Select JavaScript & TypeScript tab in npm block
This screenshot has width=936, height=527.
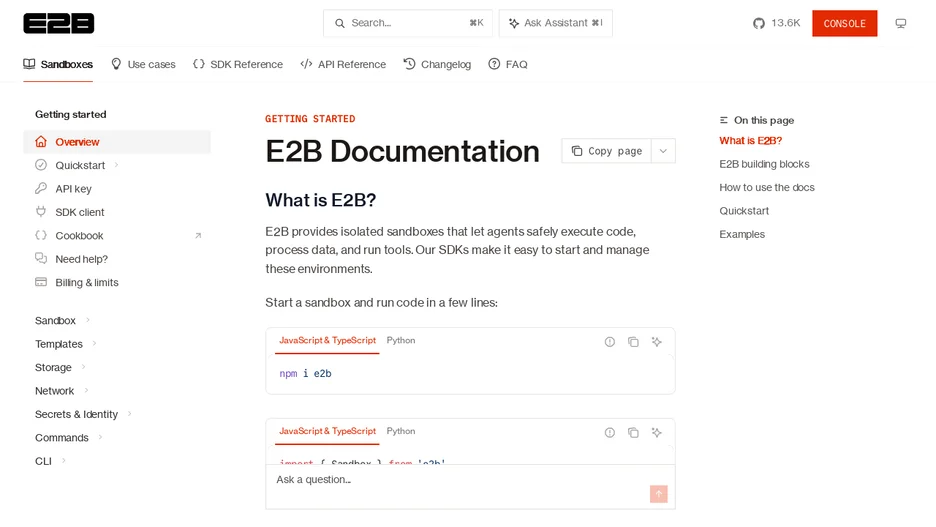click(x=327, y=340)
